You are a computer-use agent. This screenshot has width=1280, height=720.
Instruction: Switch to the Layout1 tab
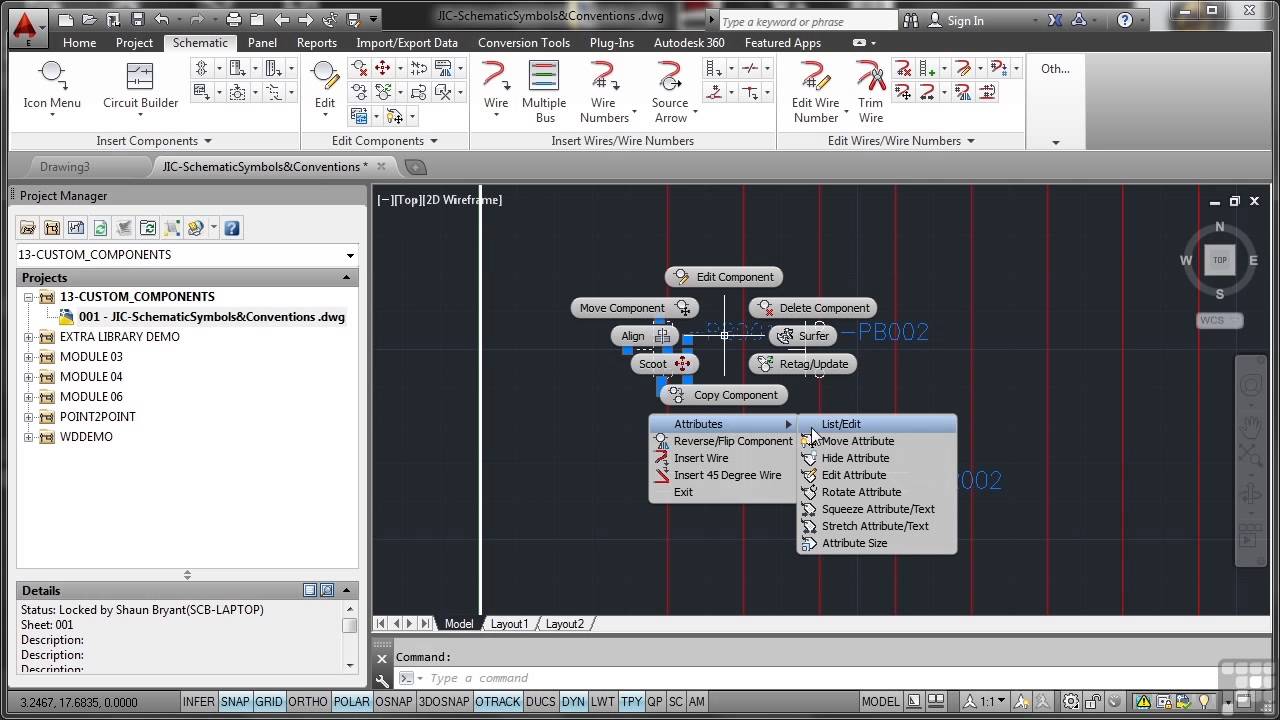[509, 624]
